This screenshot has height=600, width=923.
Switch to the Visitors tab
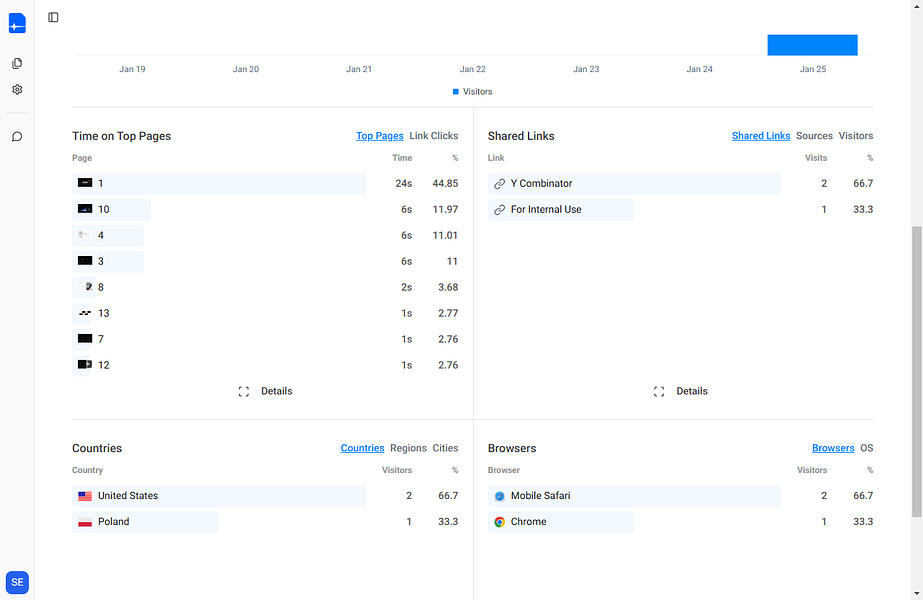(856, 136)
